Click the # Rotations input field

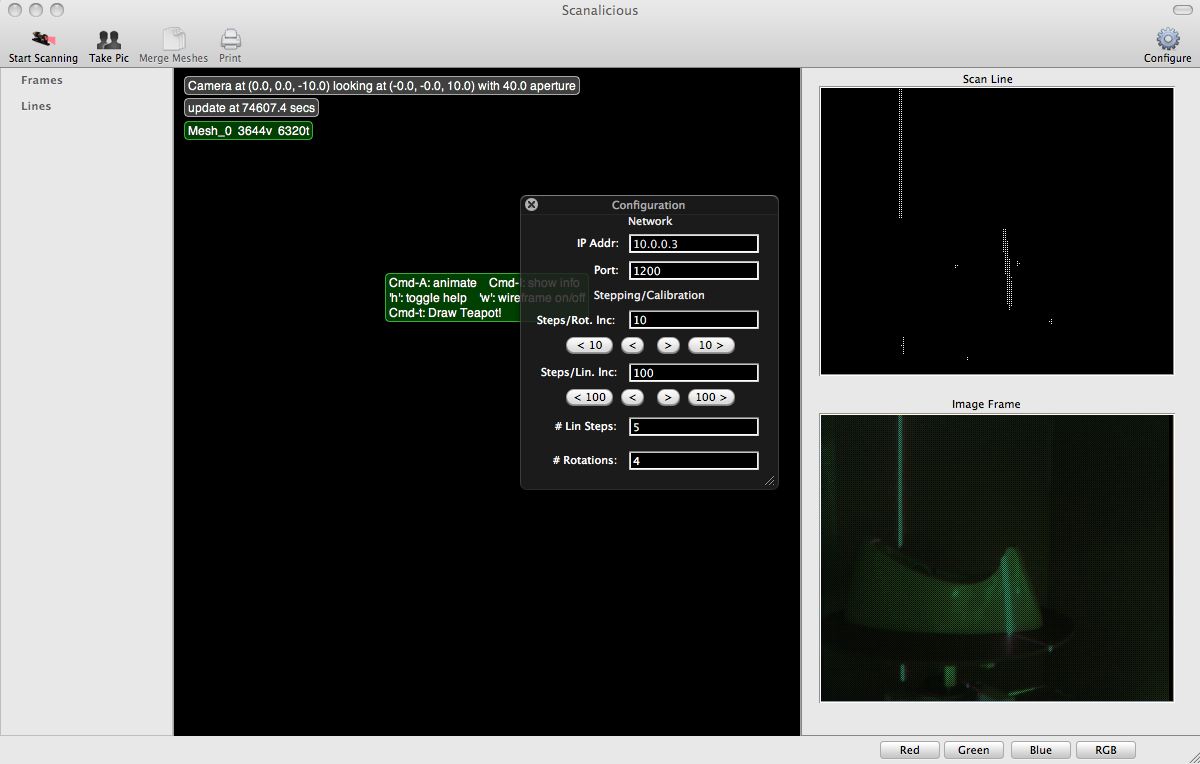point(693,461)
